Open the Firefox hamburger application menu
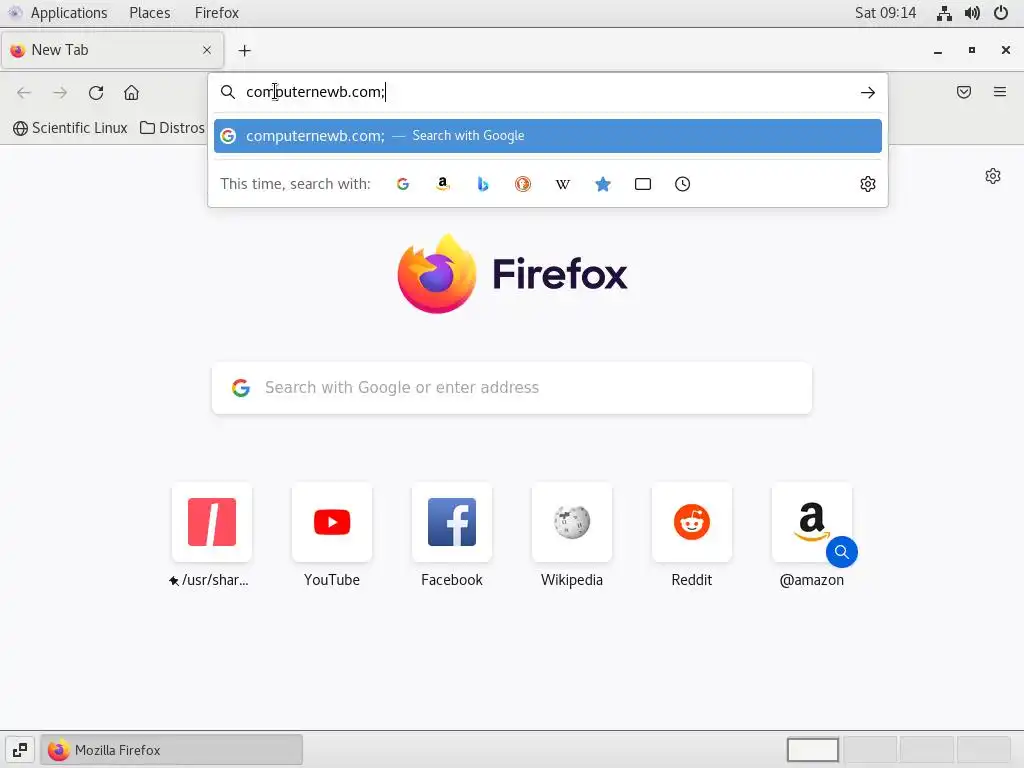The image size is (1024, 768). click(1000, 92)
